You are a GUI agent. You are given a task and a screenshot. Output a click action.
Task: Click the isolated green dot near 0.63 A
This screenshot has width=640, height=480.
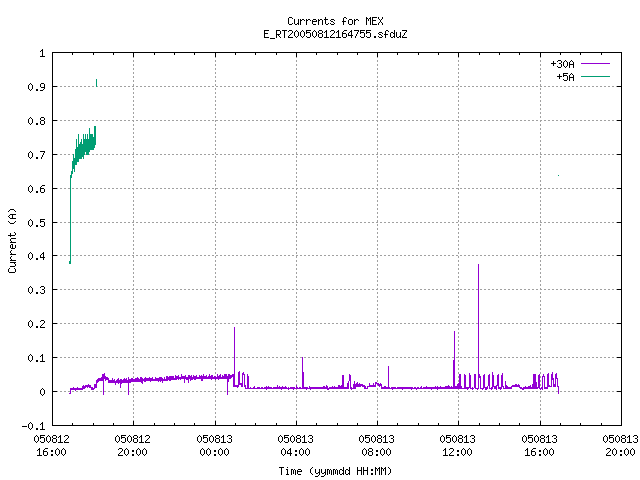pos(558,176)
